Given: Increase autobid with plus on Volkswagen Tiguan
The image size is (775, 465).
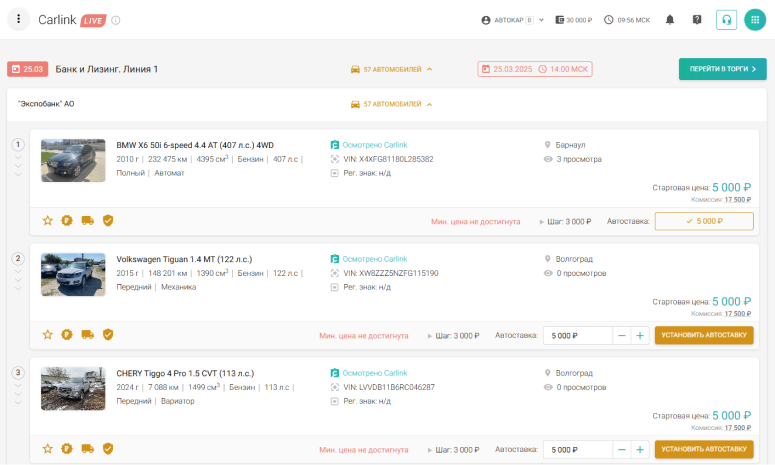Looking at the screenshot, I should (x=640, y=336).
